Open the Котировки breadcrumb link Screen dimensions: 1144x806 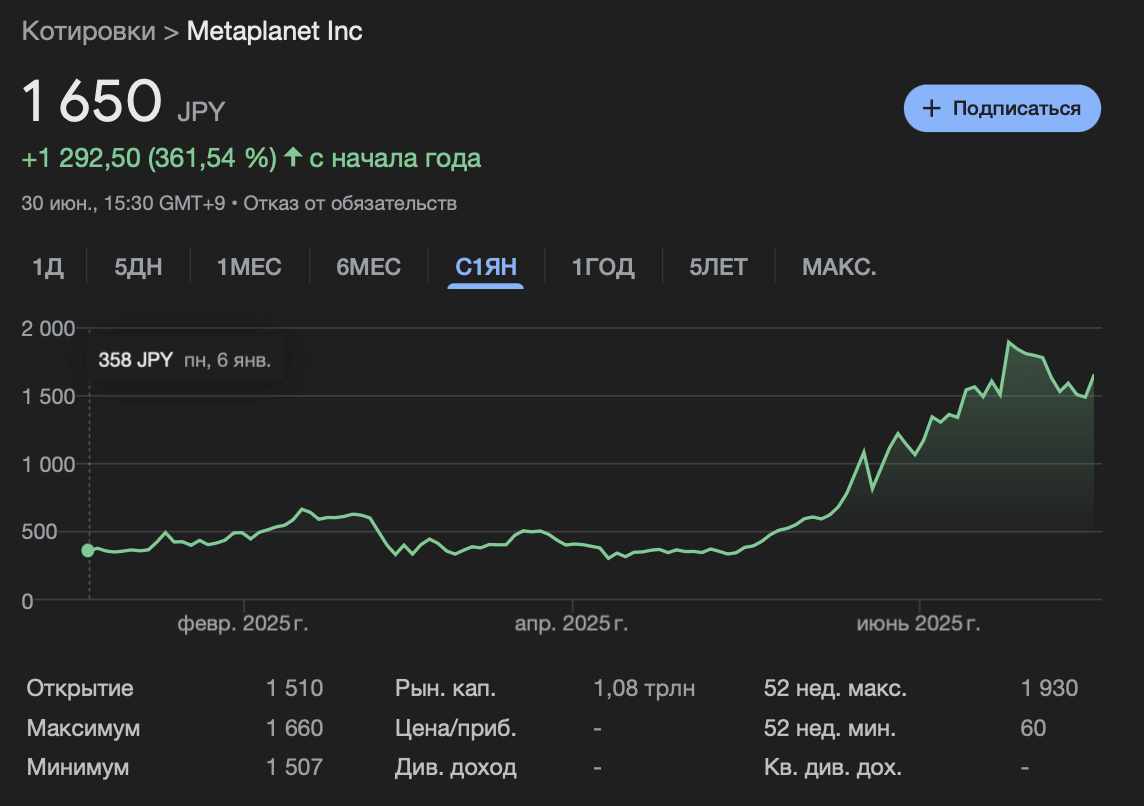tap(88, 31)
